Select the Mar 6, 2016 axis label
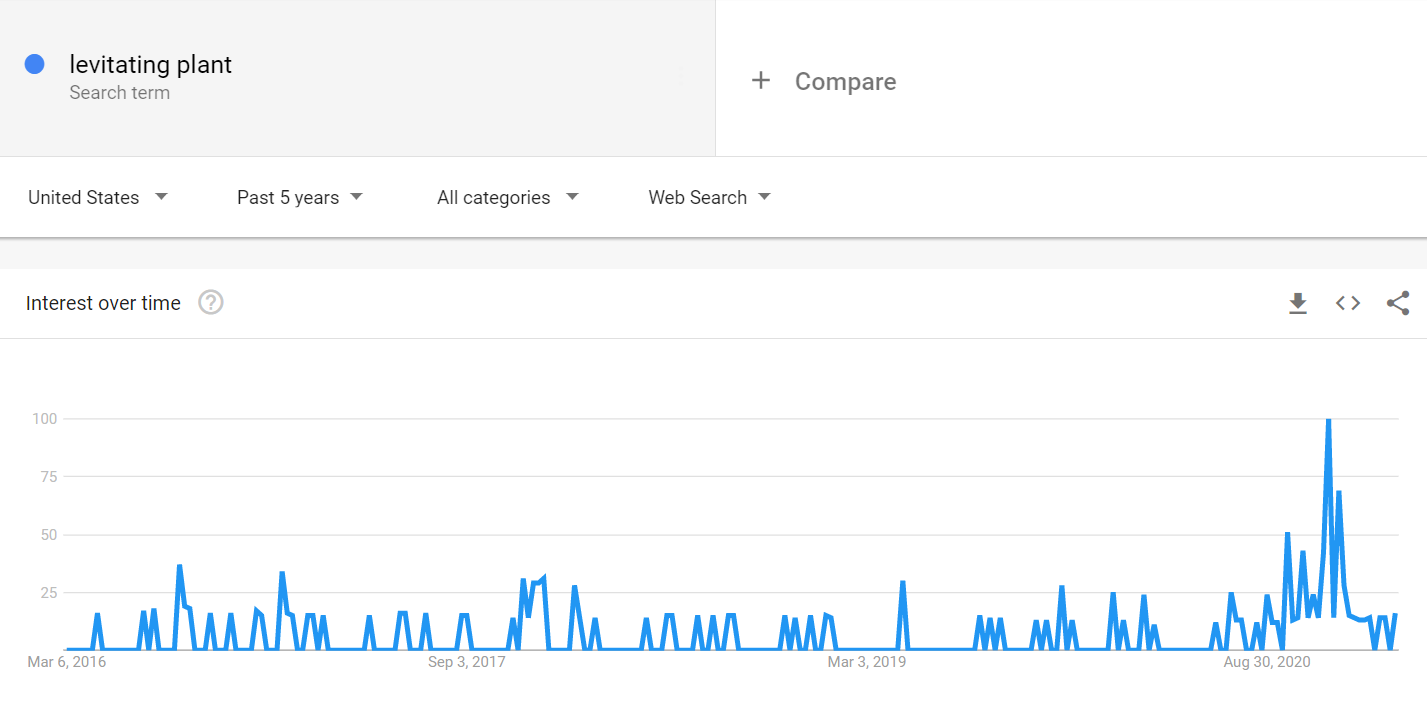Screen dimensions: 1427x707 pos(67,662)
